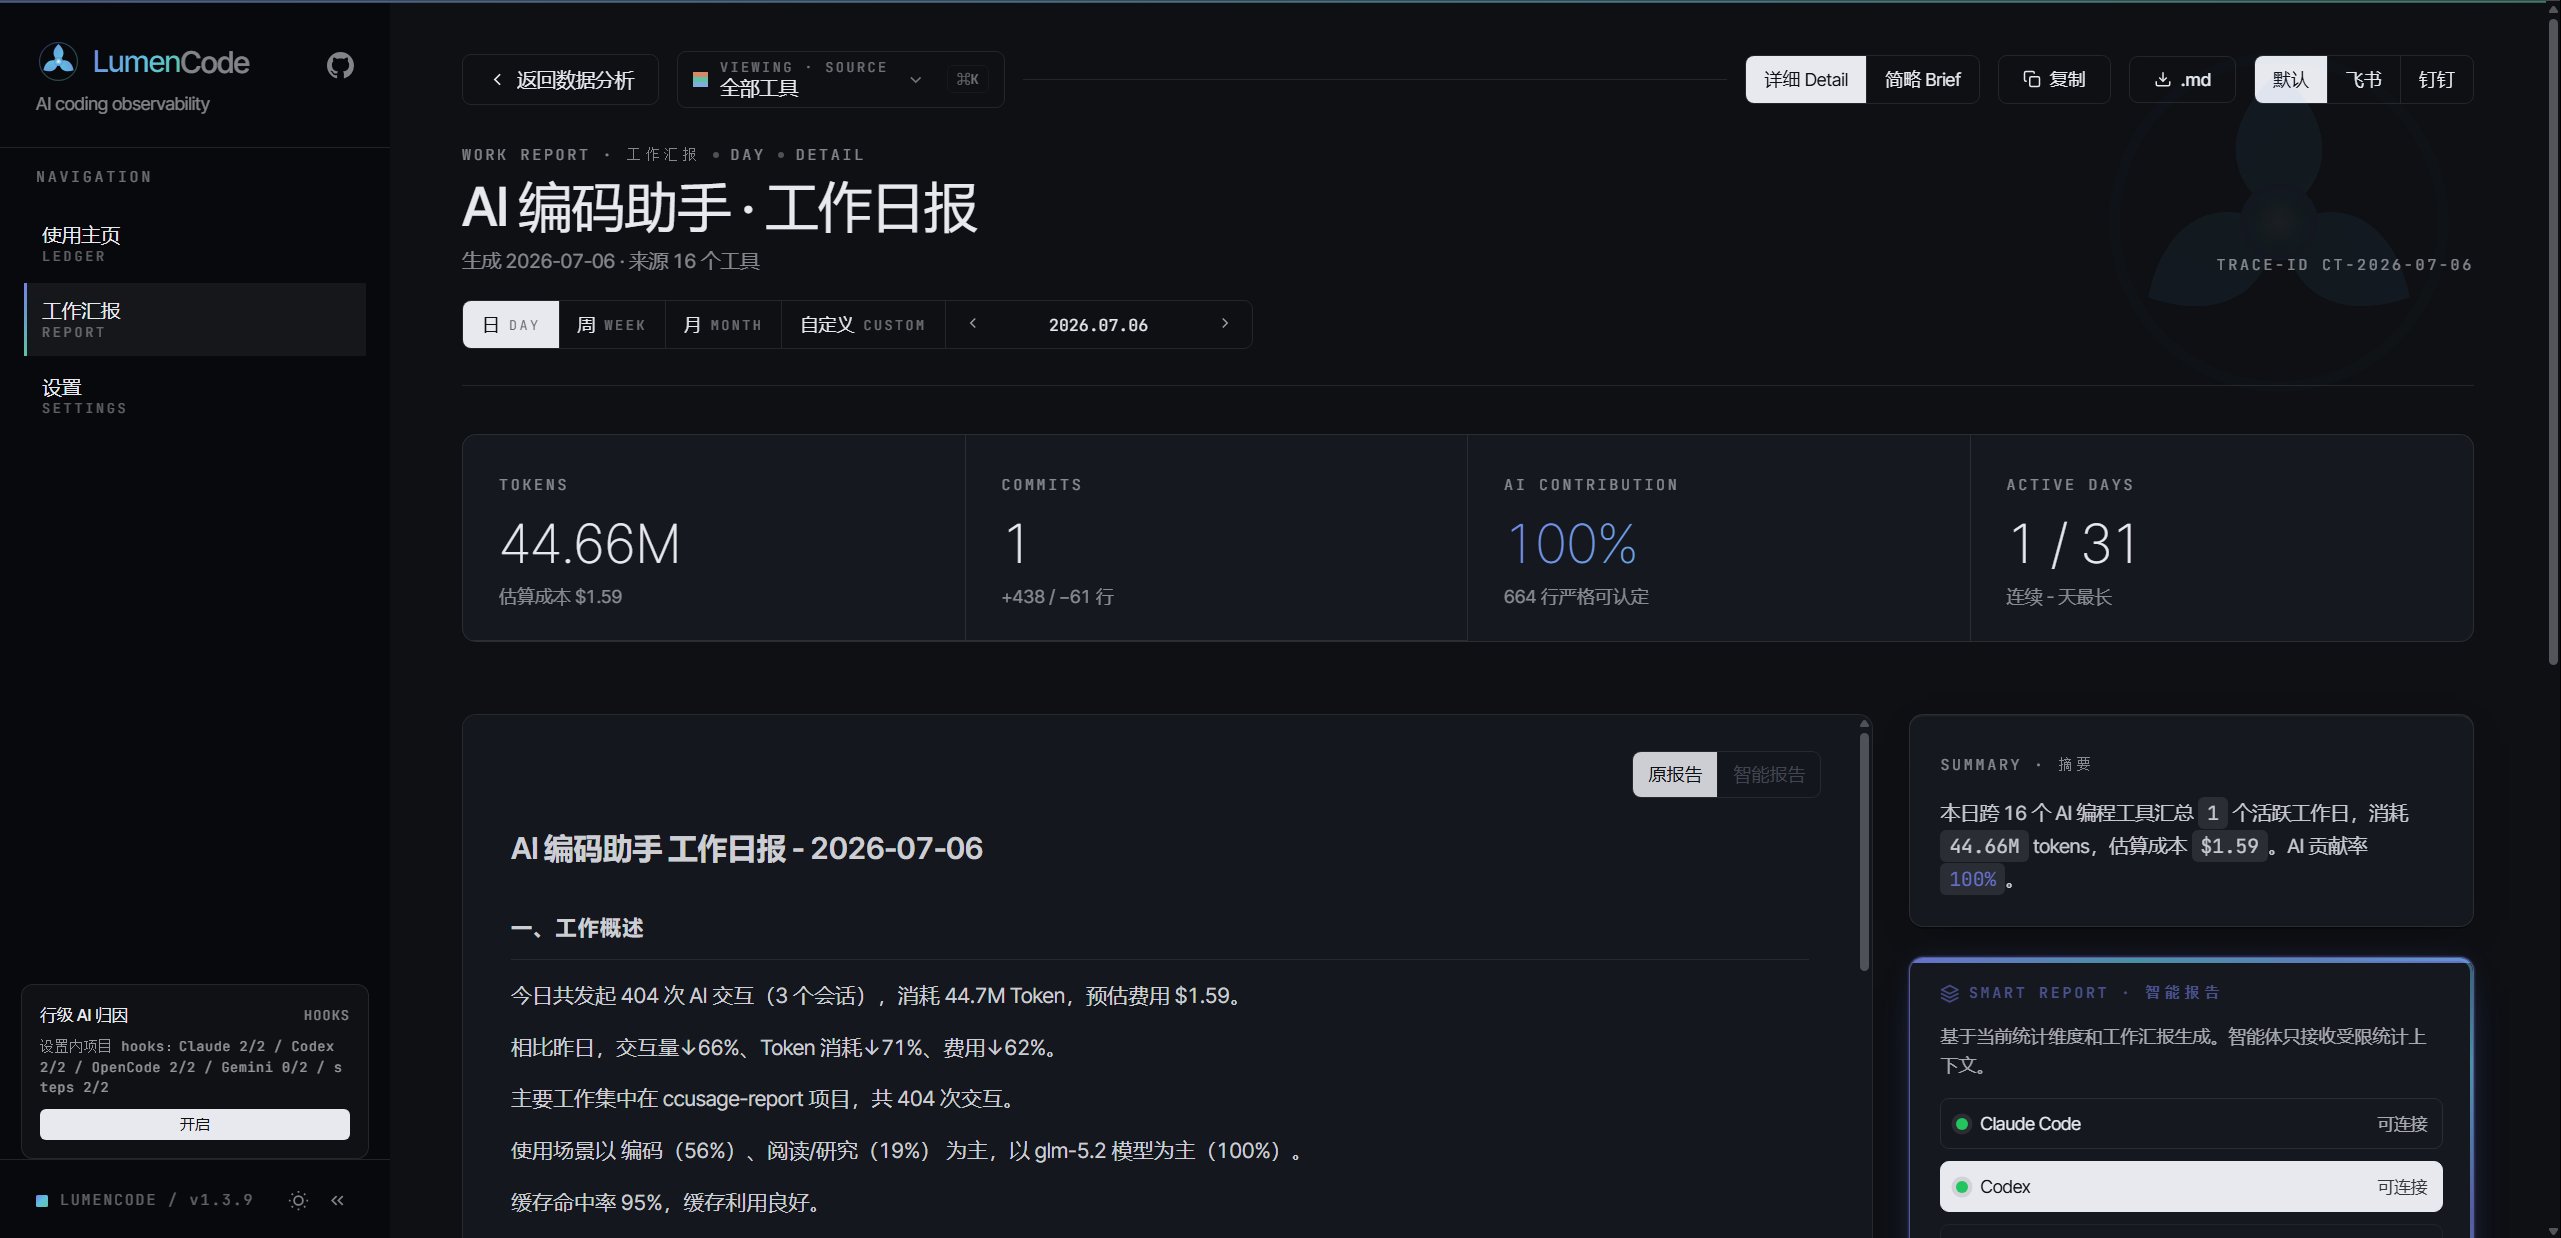Click the $1.59 chip in summary
The height and width of the screenshot is (1238, 2561).
click(x=2229, y=846)
